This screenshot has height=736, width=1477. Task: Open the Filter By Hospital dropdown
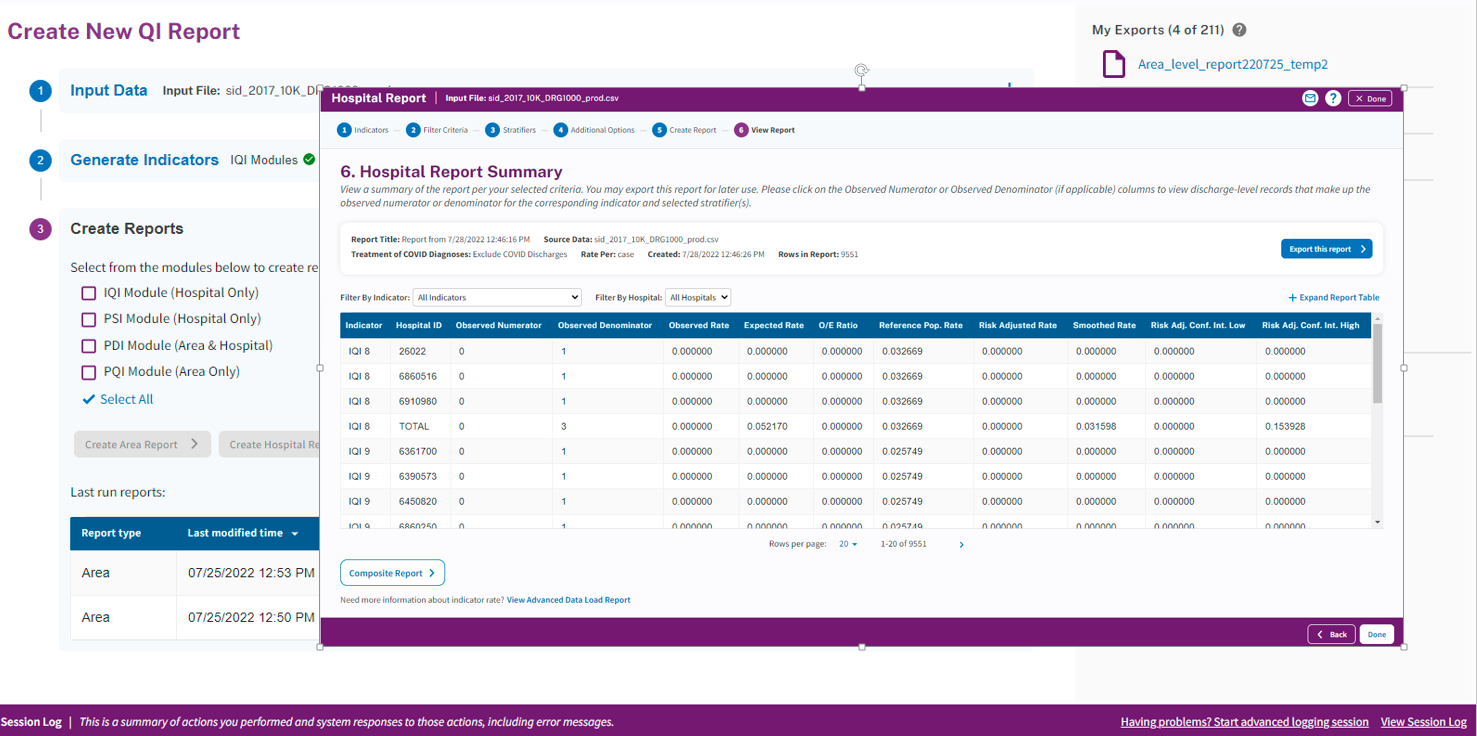(x=698, y=297)
